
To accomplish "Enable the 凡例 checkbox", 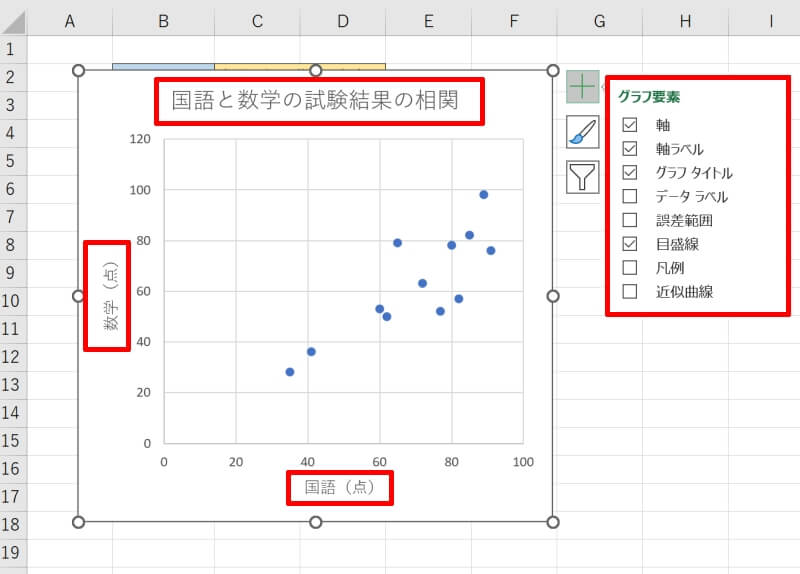I will pyautogui.click(x=630, y=267).
